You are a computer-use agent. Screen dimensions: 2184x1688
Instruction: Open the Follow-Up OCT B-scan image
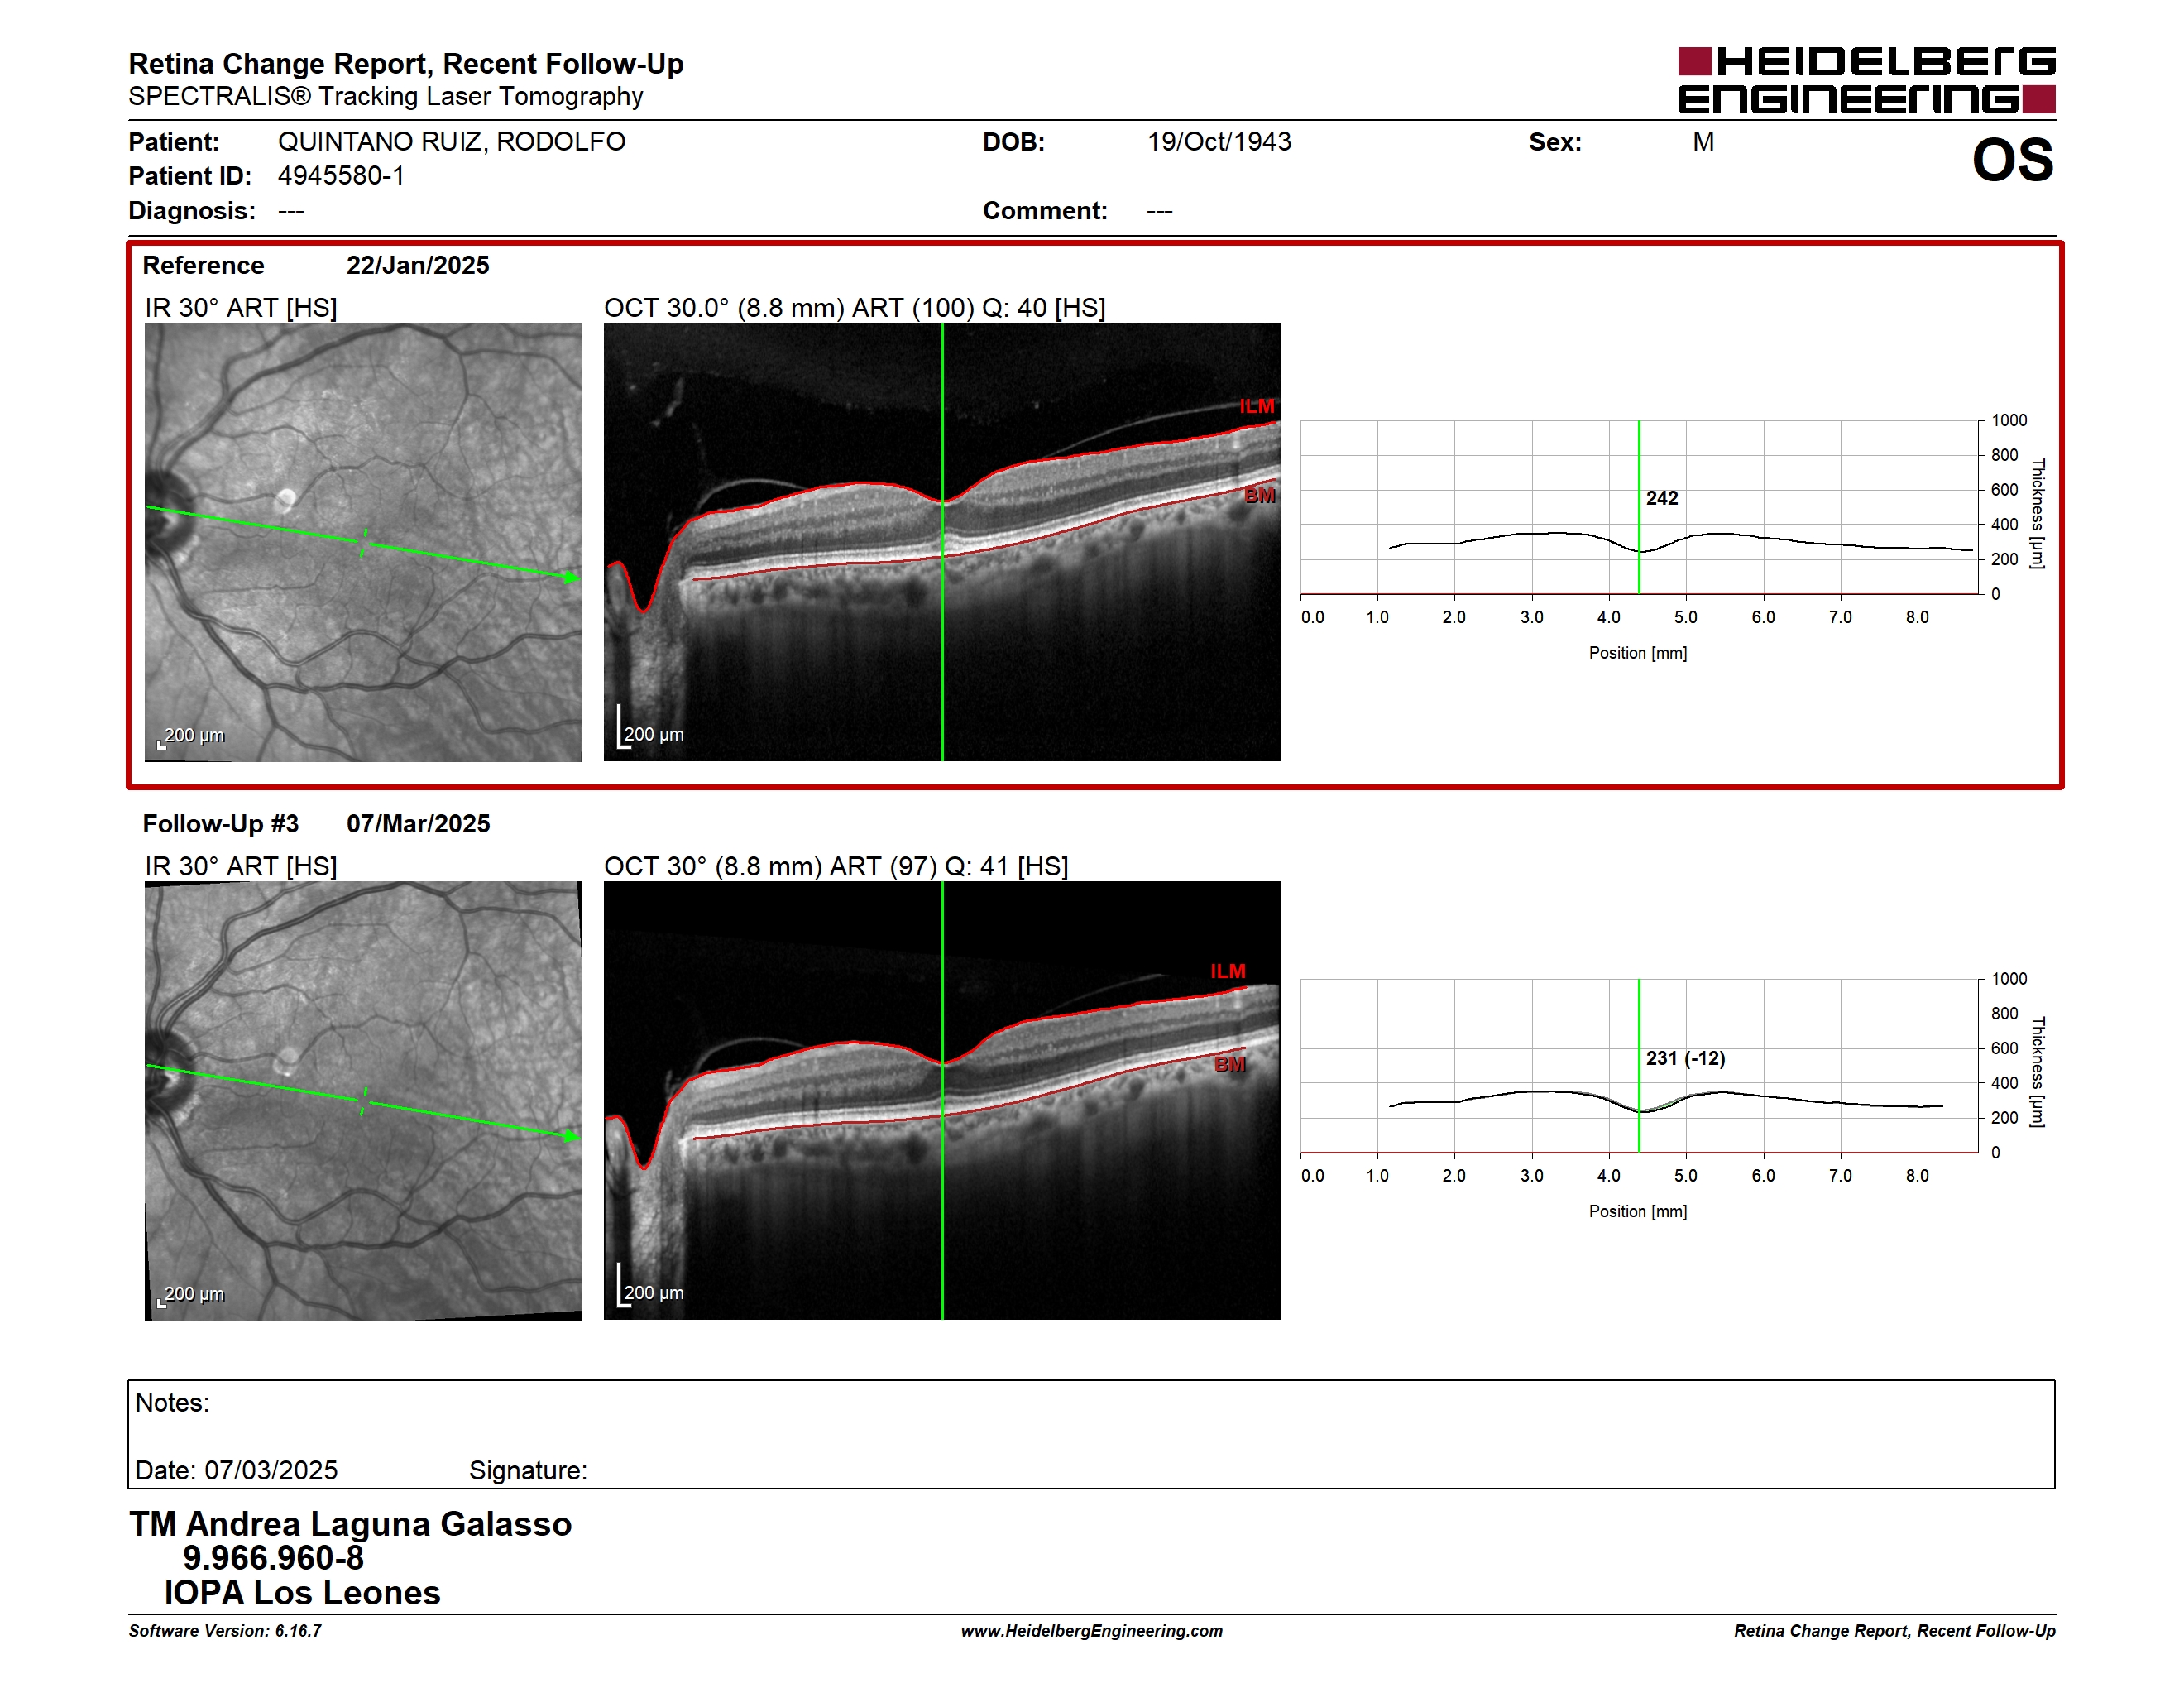click(x=942, y=1100)
